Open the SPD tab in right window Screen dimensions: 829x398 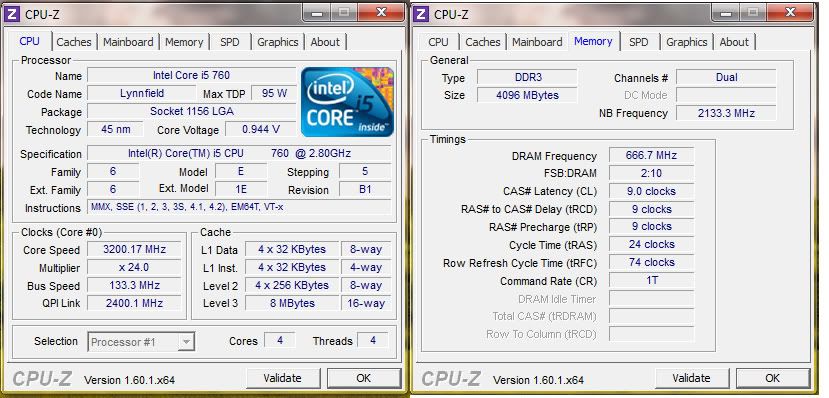639,42
